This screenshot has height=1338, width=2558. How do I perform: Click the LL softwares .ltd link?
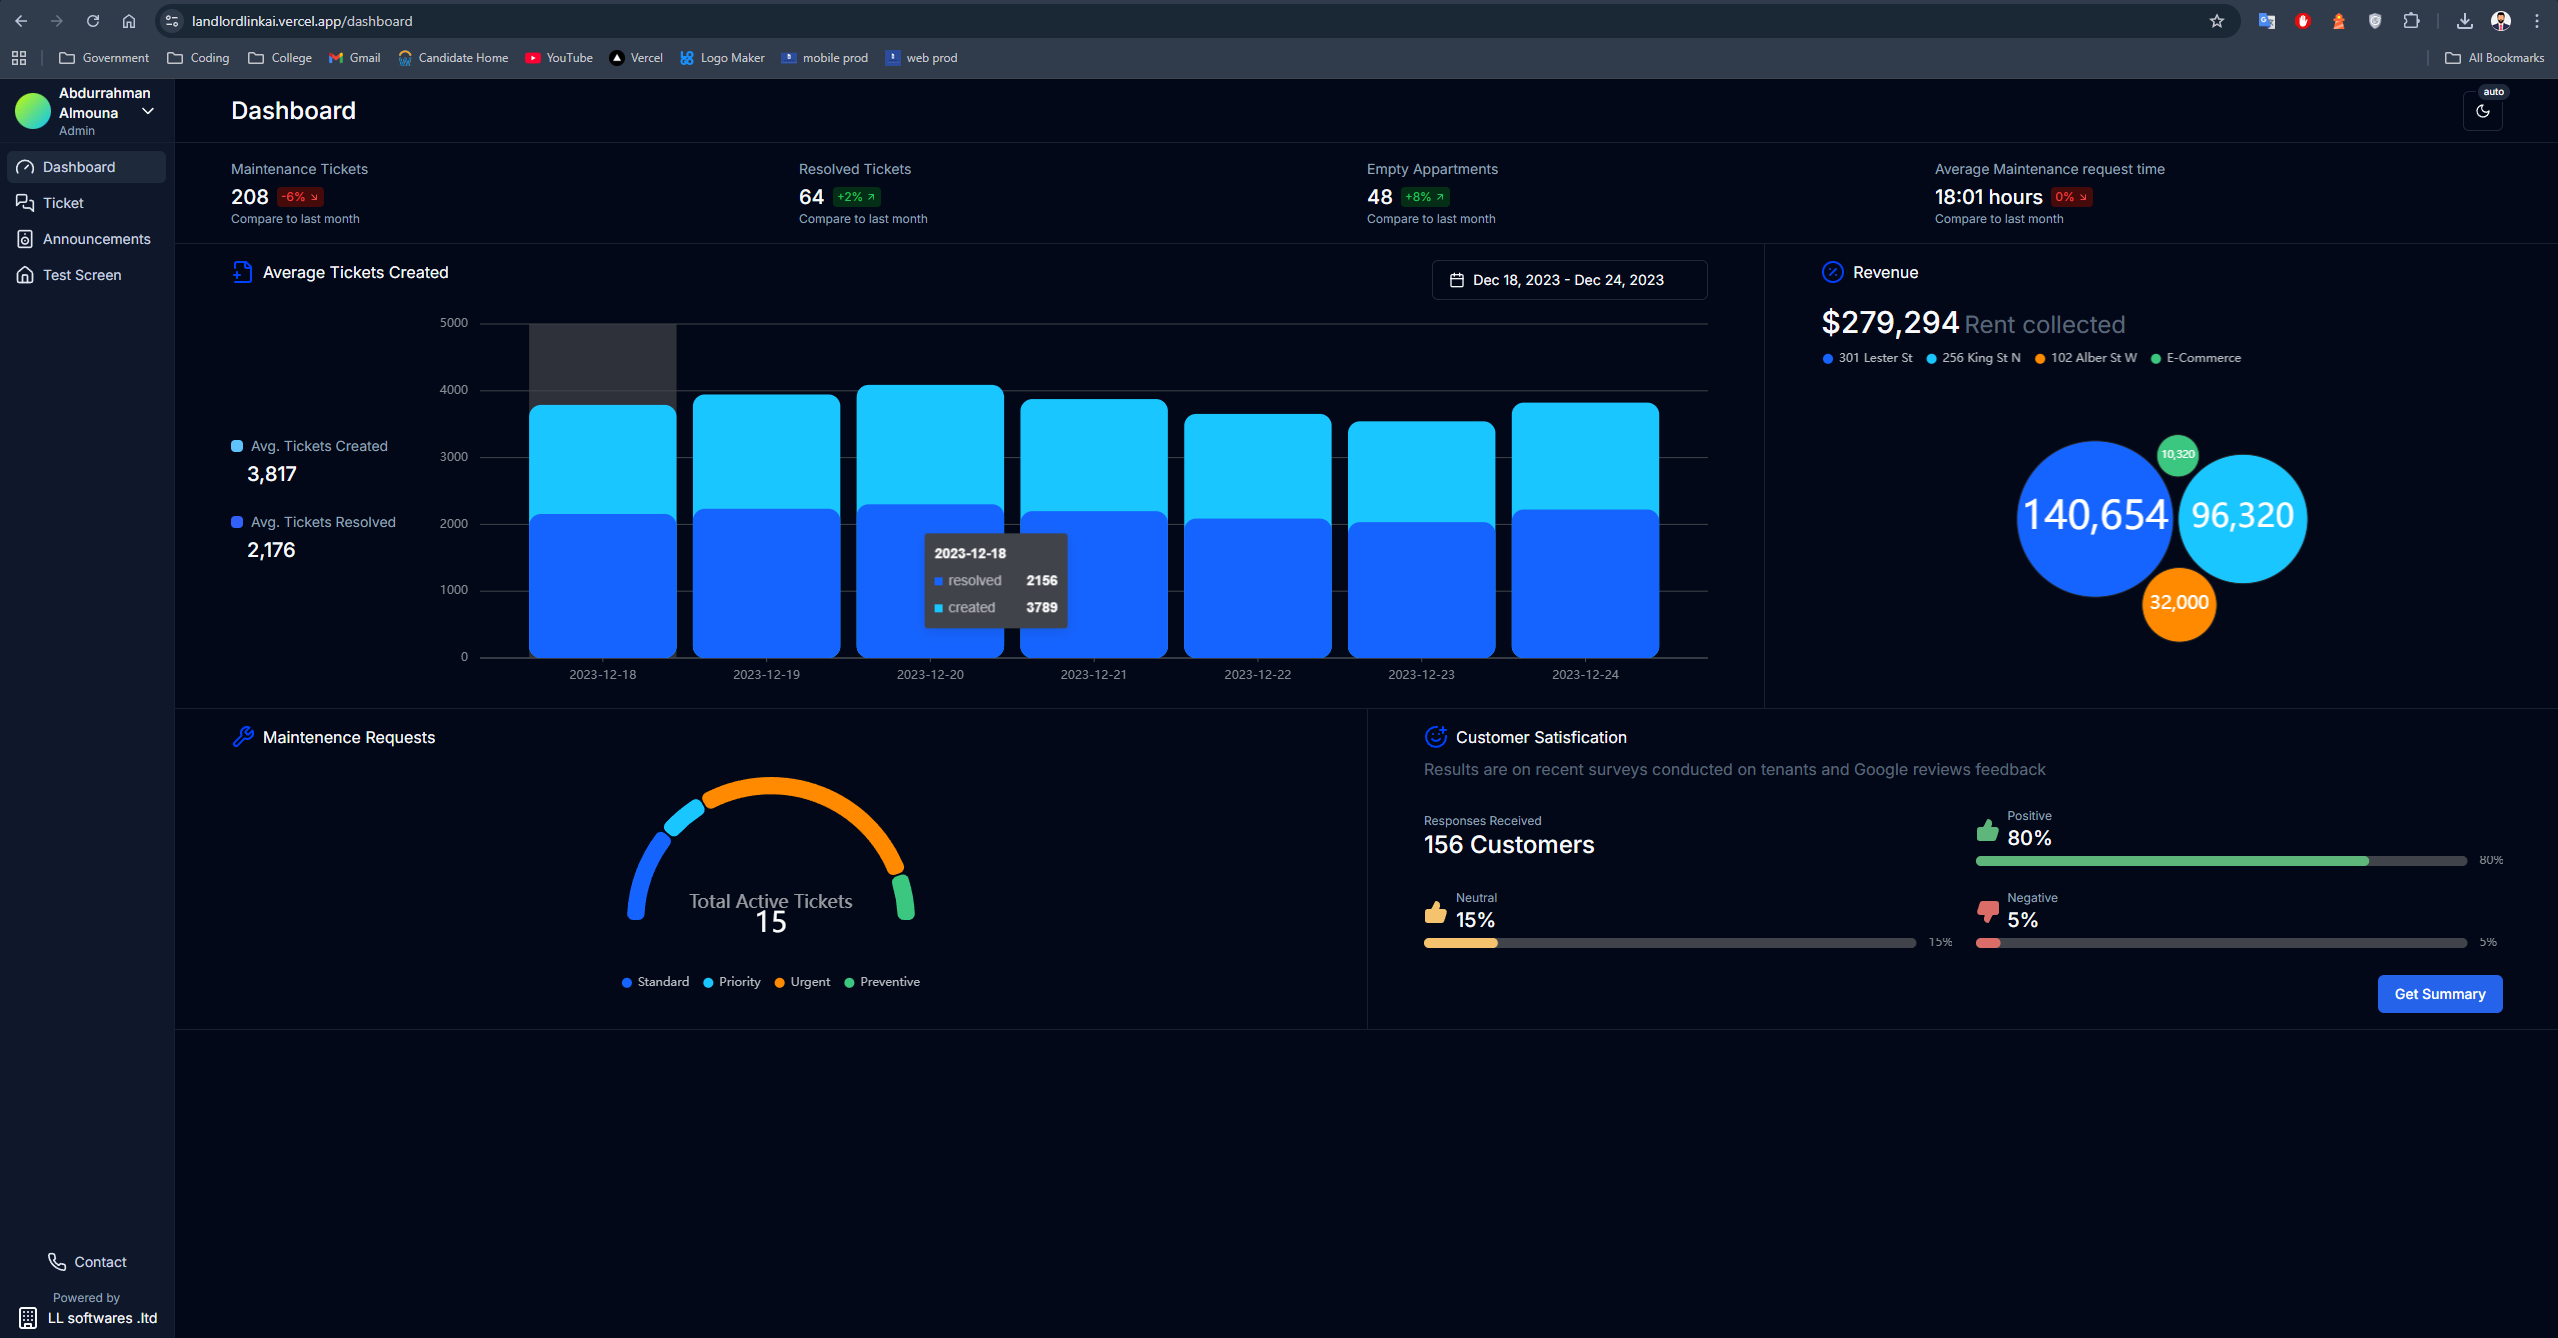[101, 1318]
